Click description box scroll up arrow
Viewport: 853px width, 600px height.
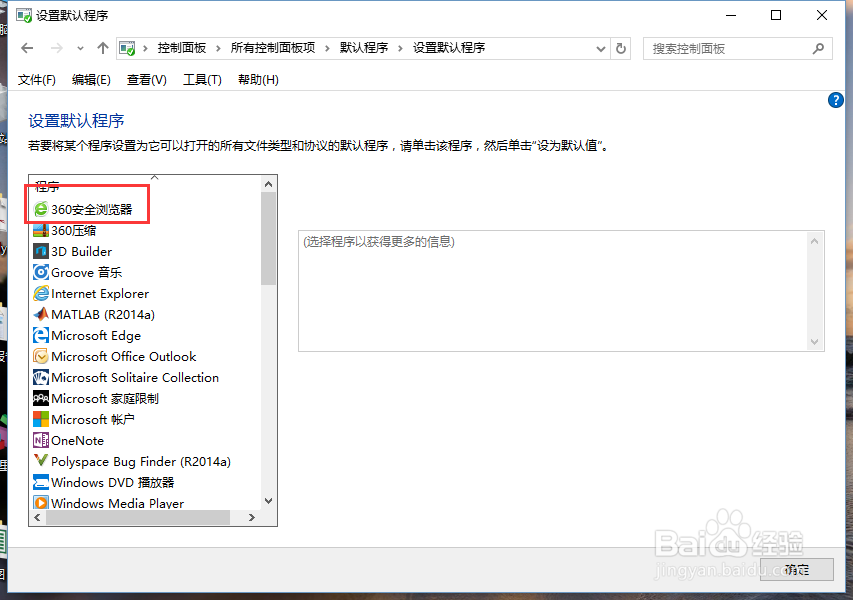coord(814,241)
